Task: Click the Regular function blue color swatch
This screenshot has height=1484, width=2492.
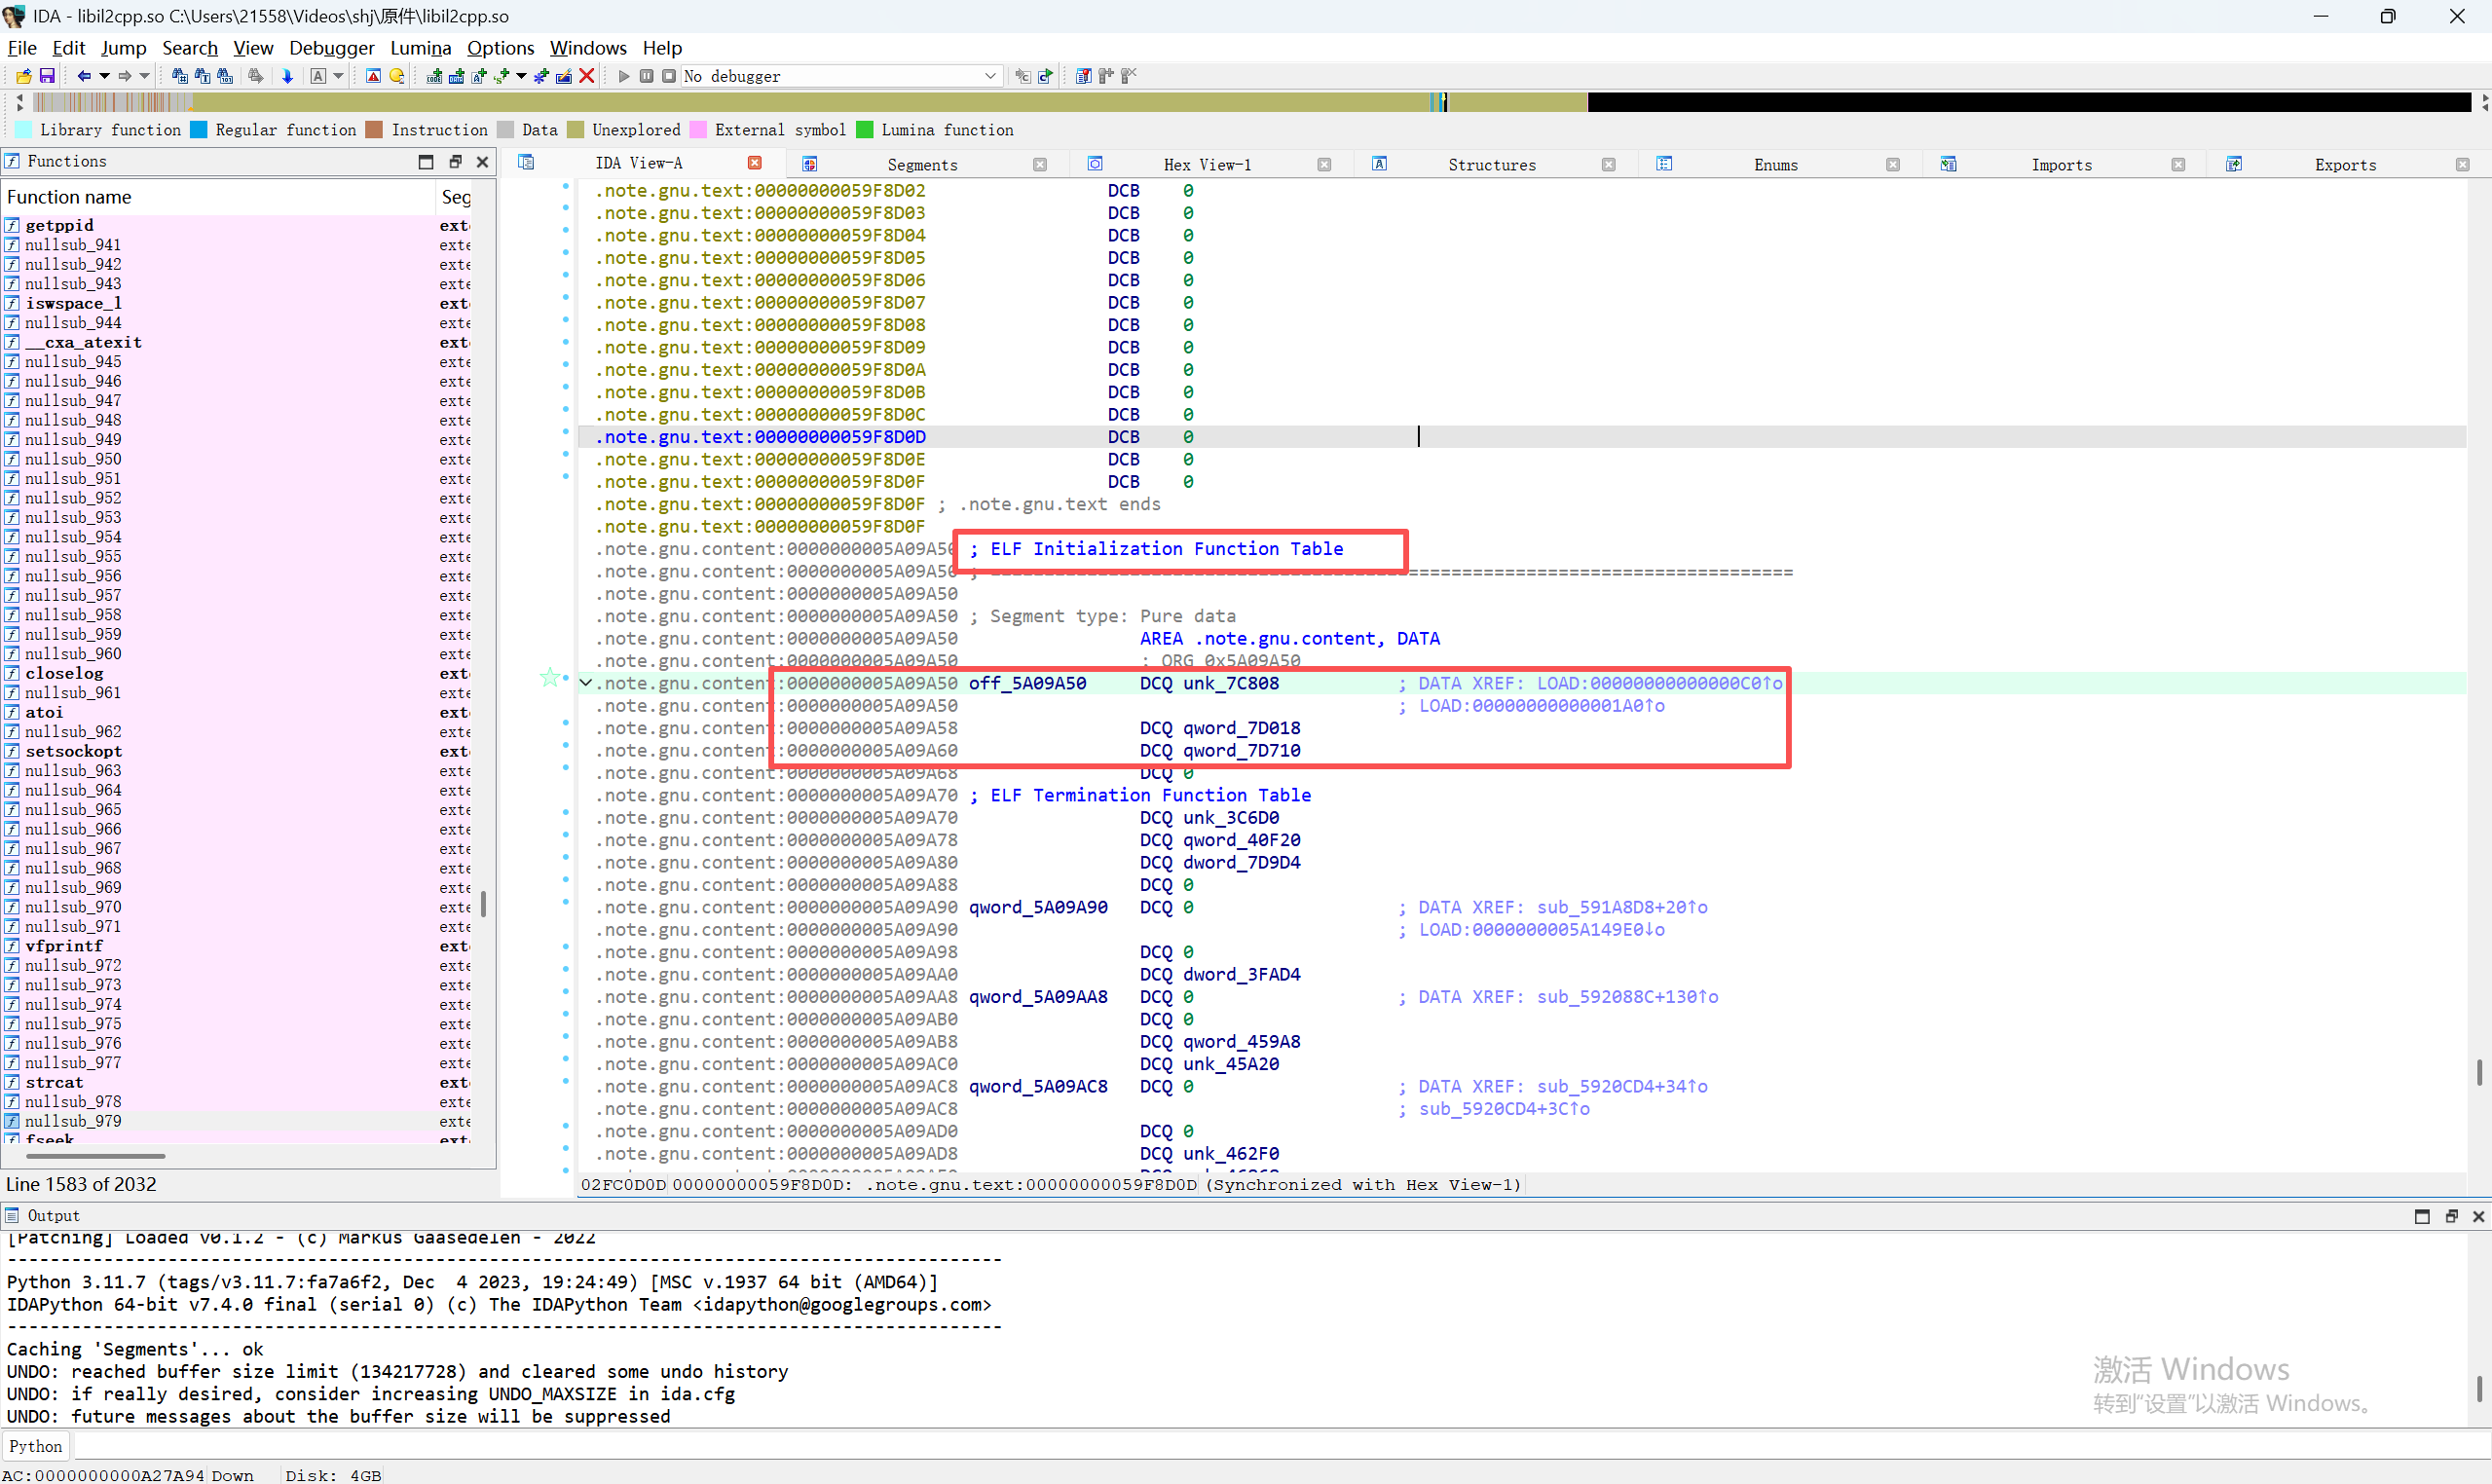Action: click(x=198, y=130)
